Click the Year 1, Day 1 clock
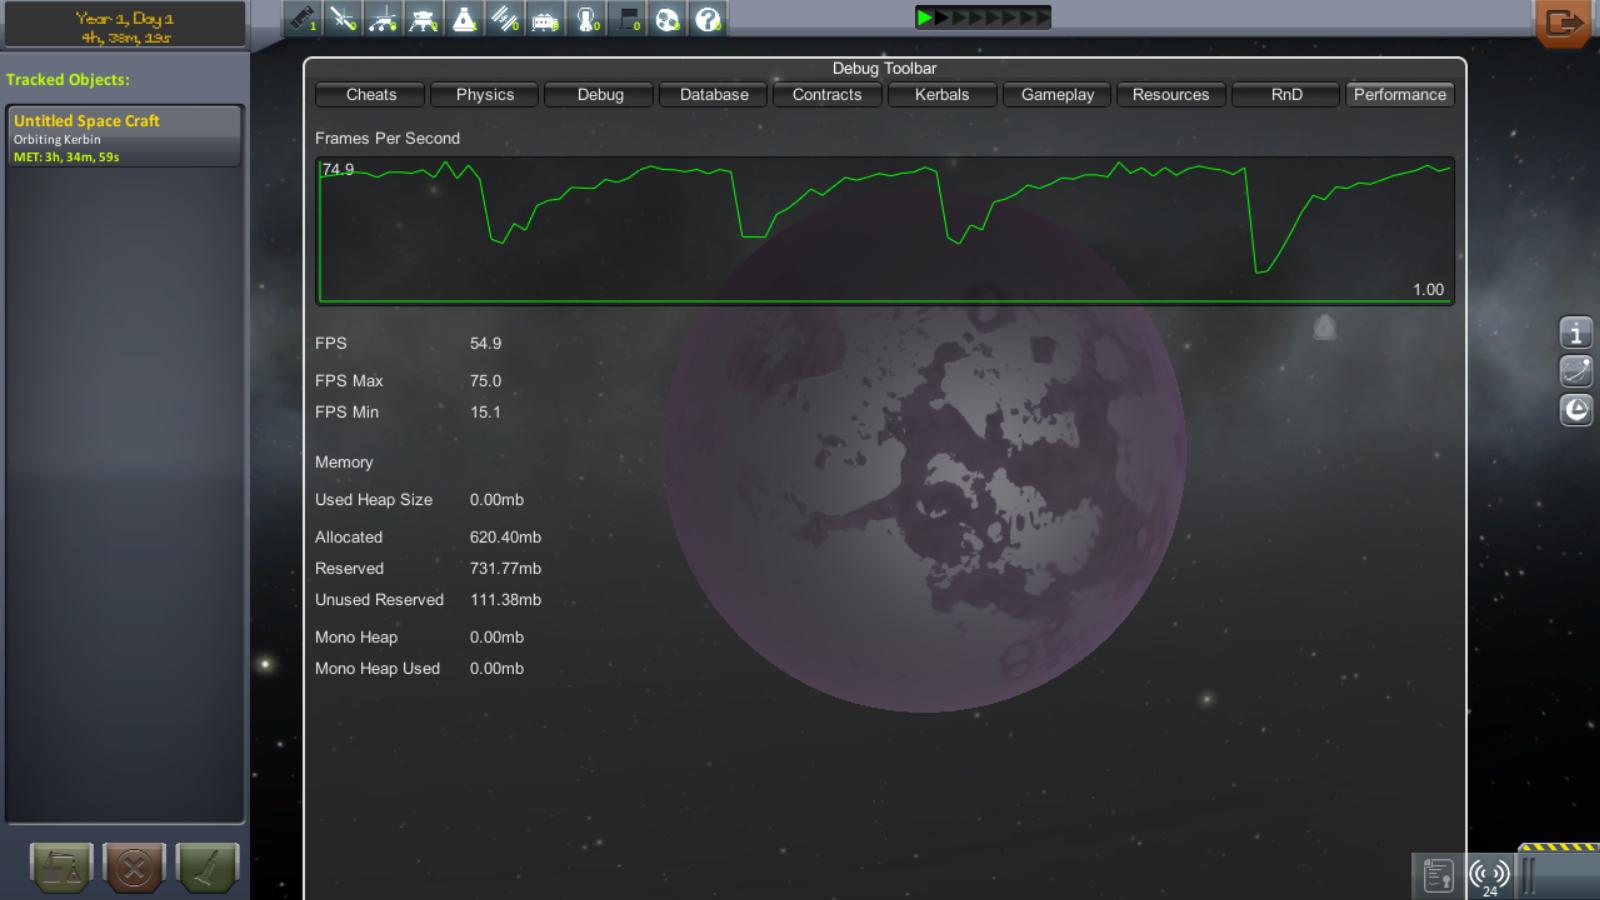 125,27
